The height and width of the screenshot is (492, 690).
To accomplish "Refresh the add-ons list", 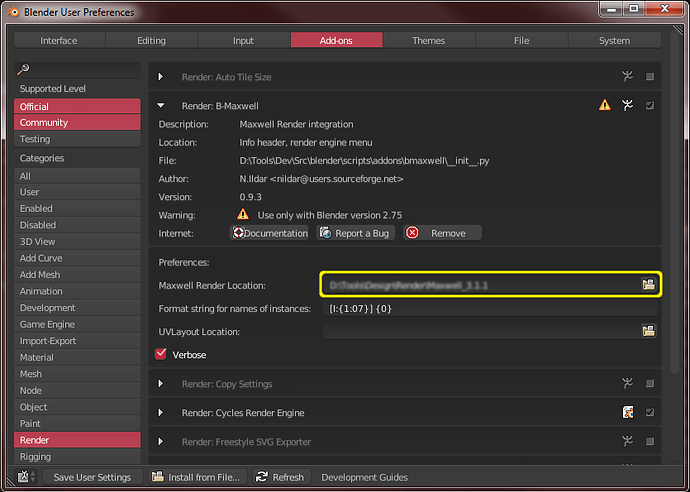I will pyautogui.click(x=282, y=477).
